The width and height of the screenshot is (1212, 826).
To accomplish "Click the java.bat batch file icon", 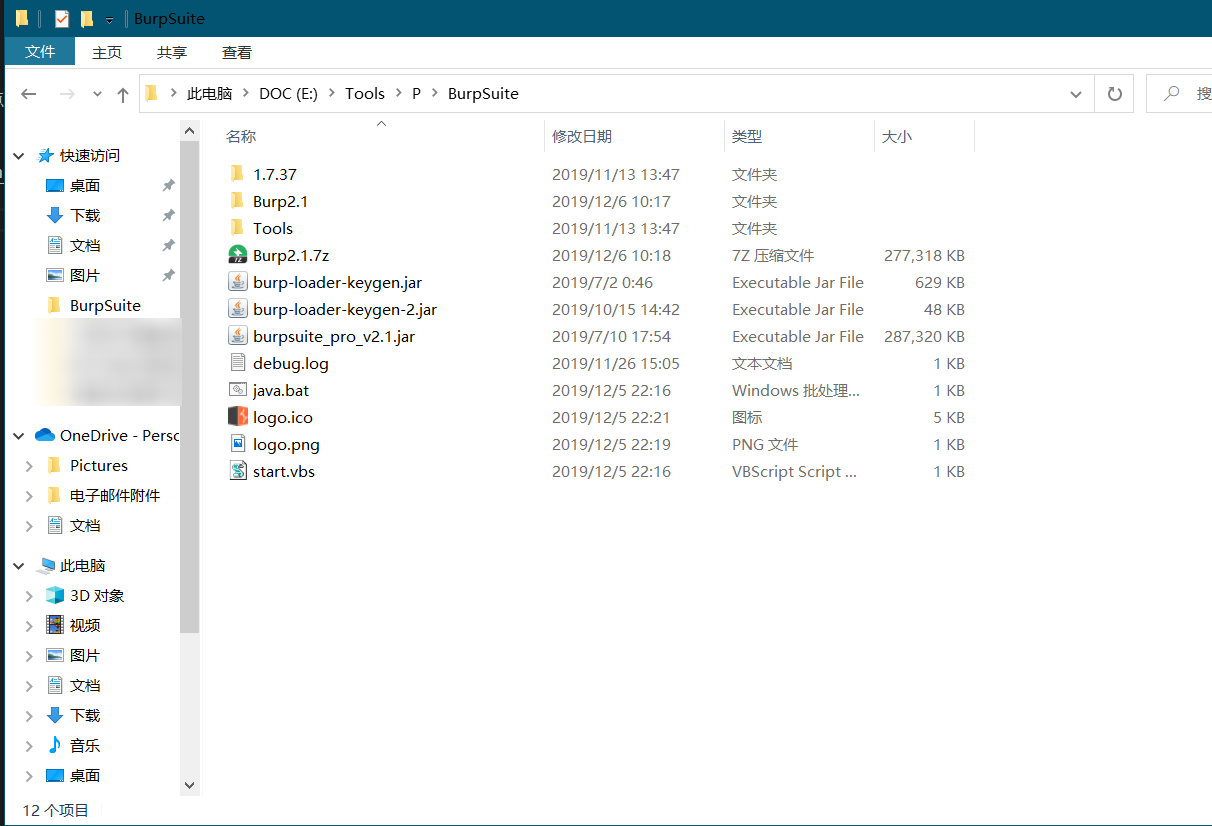I will point(237,390).
